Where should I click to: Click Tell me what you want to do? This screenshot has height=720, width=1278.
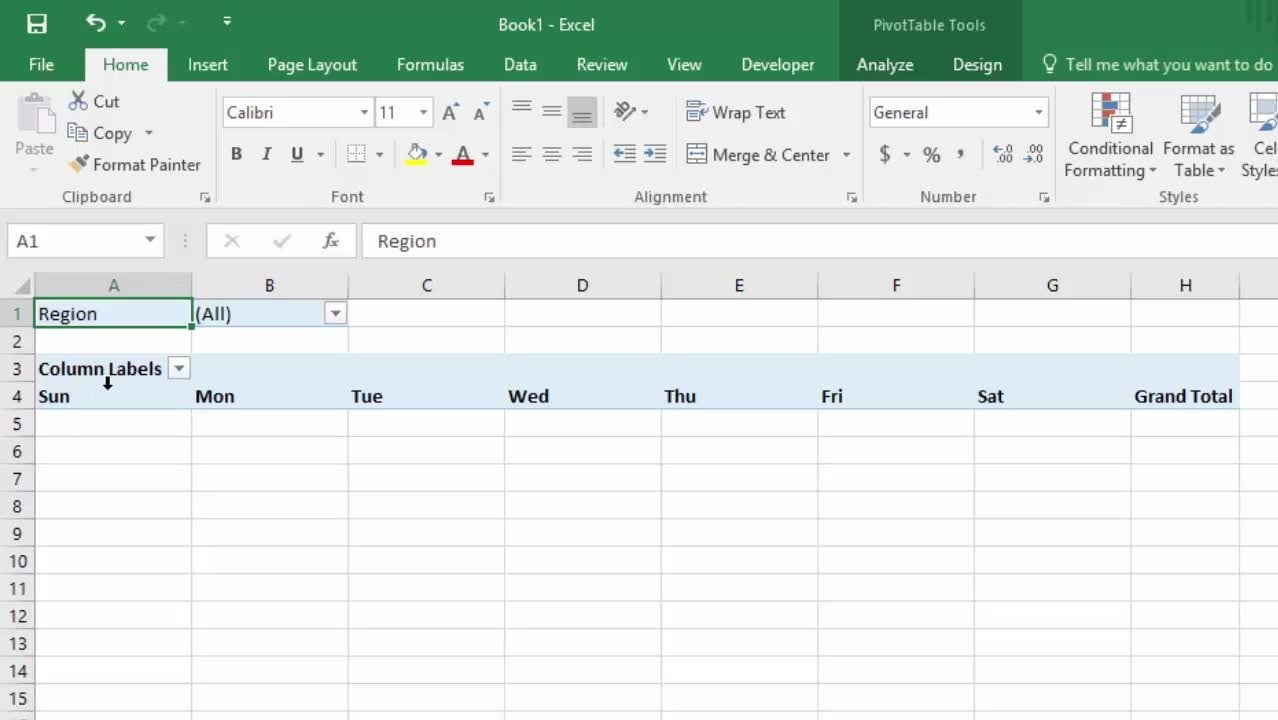pyautogui.click(x=1160, y=64)
